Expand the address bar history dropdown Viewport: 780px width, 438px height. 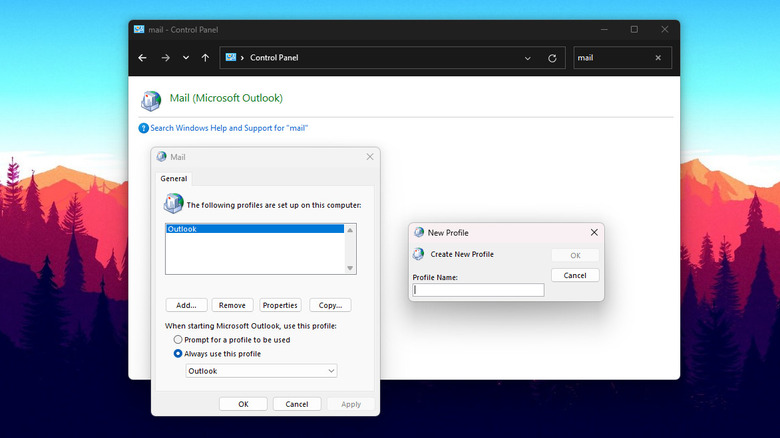coord(527,58)
